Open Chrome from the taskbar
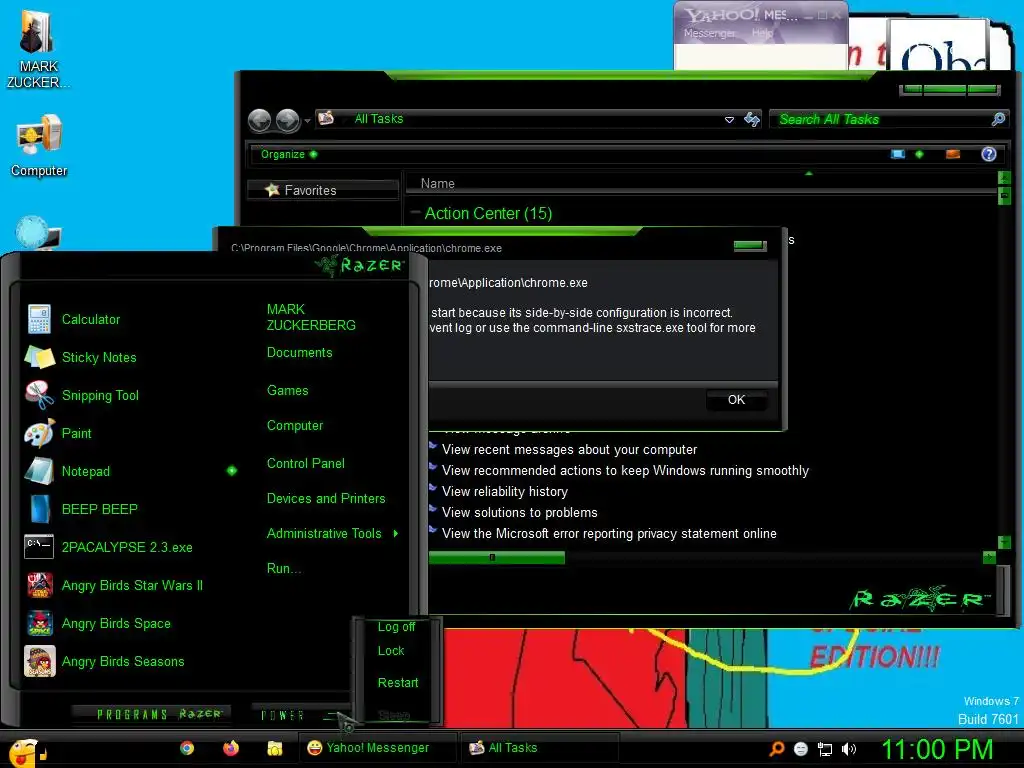 coord(187,748)
